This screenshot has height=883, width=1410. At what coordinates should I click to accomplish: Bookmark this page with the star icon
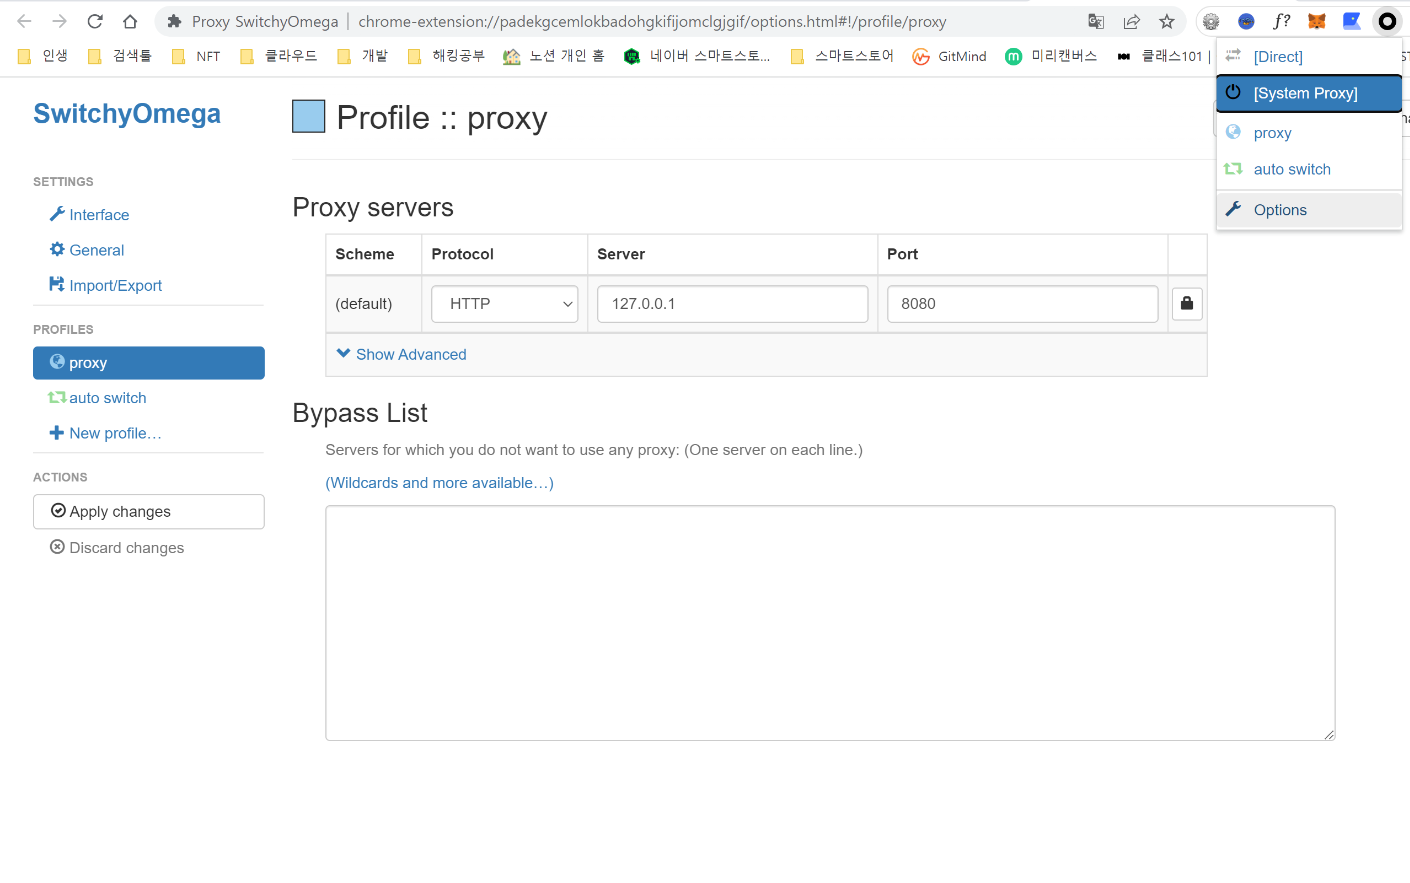point(1167,21)
